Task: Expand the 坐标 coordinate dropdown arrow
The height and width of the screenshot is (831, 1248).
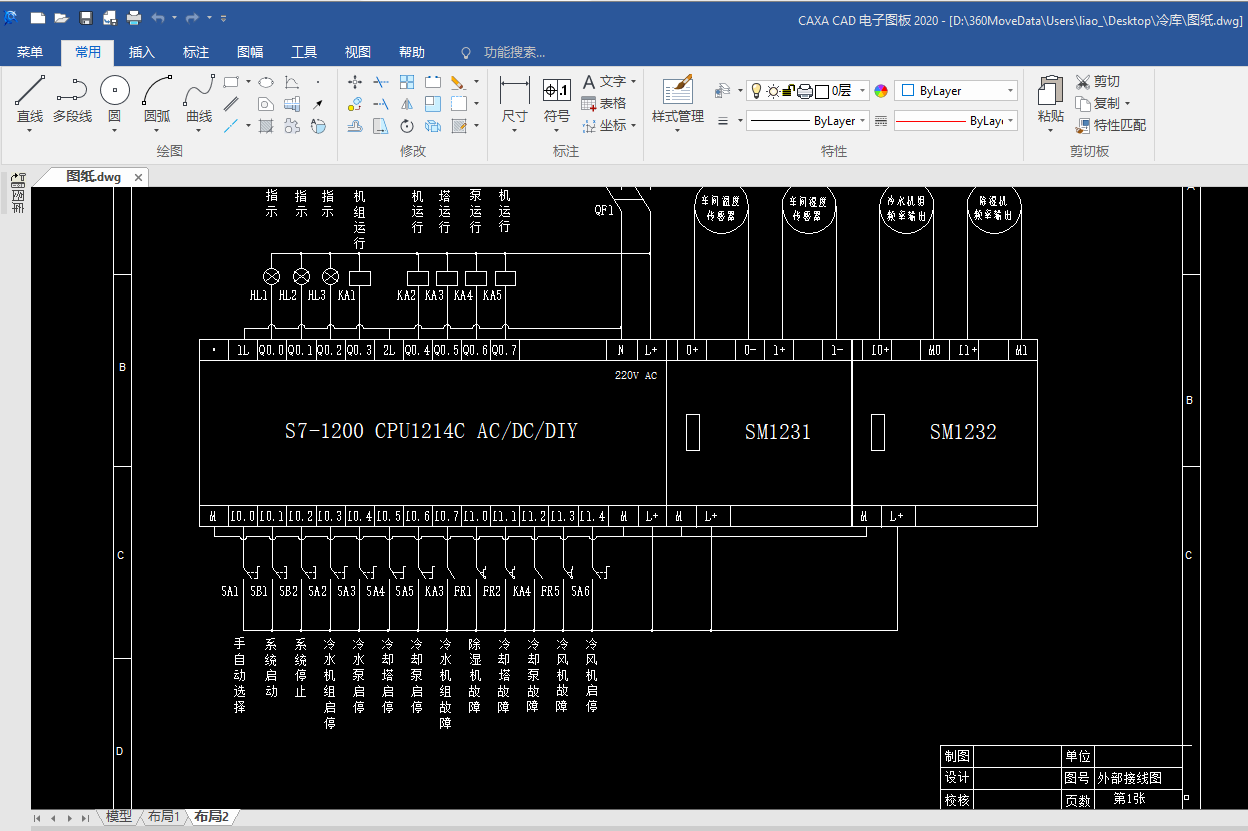Action: [x=634, y=126]
